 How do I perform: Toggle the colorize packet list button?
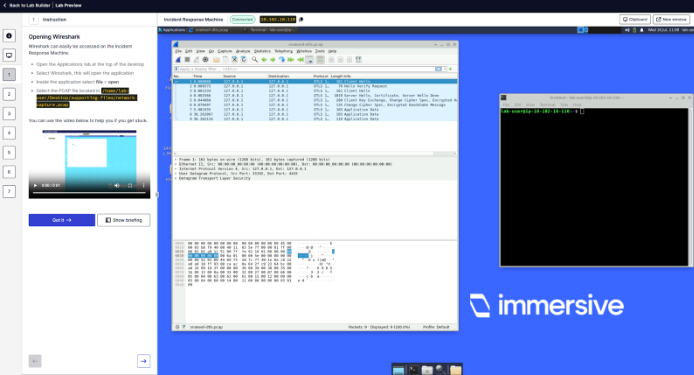point(320,59)
